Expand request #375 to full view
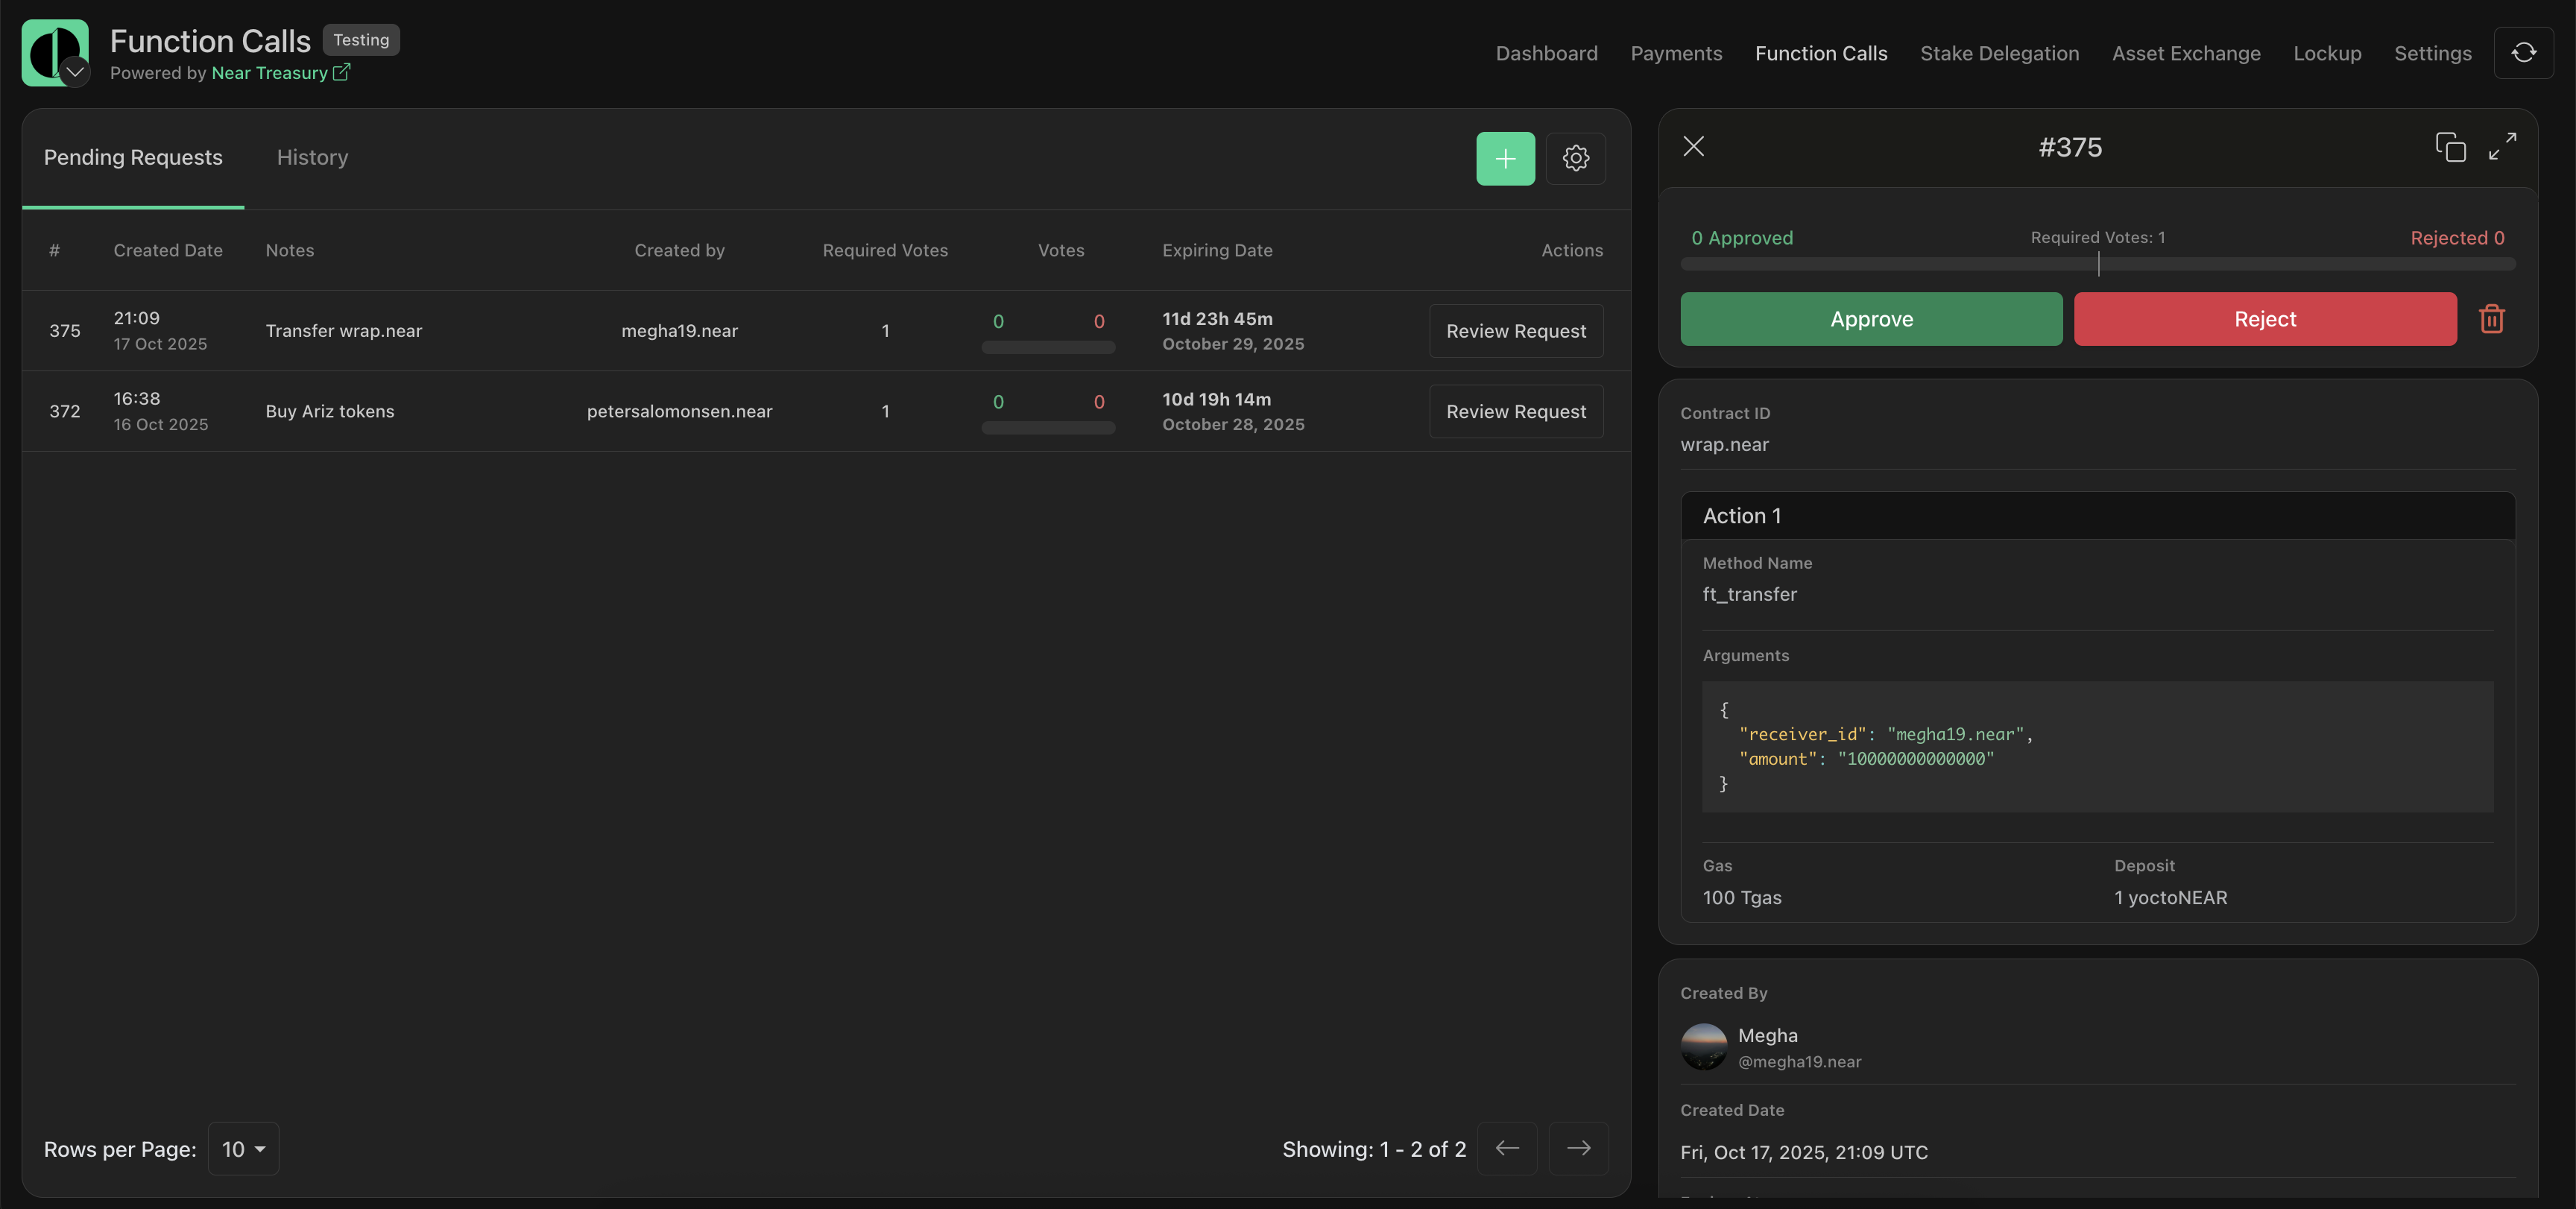Viewport: 2576px width, 1209px height. coord(2502,146)
